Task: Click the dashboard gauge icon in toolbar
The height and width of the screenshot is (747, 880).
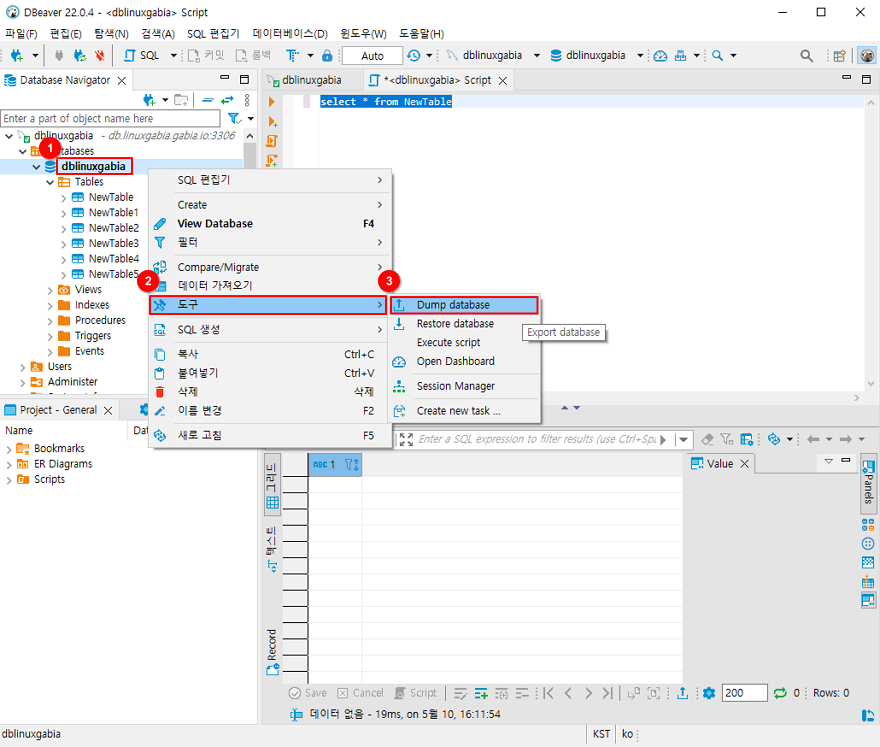Action: (x=661, y=56)
